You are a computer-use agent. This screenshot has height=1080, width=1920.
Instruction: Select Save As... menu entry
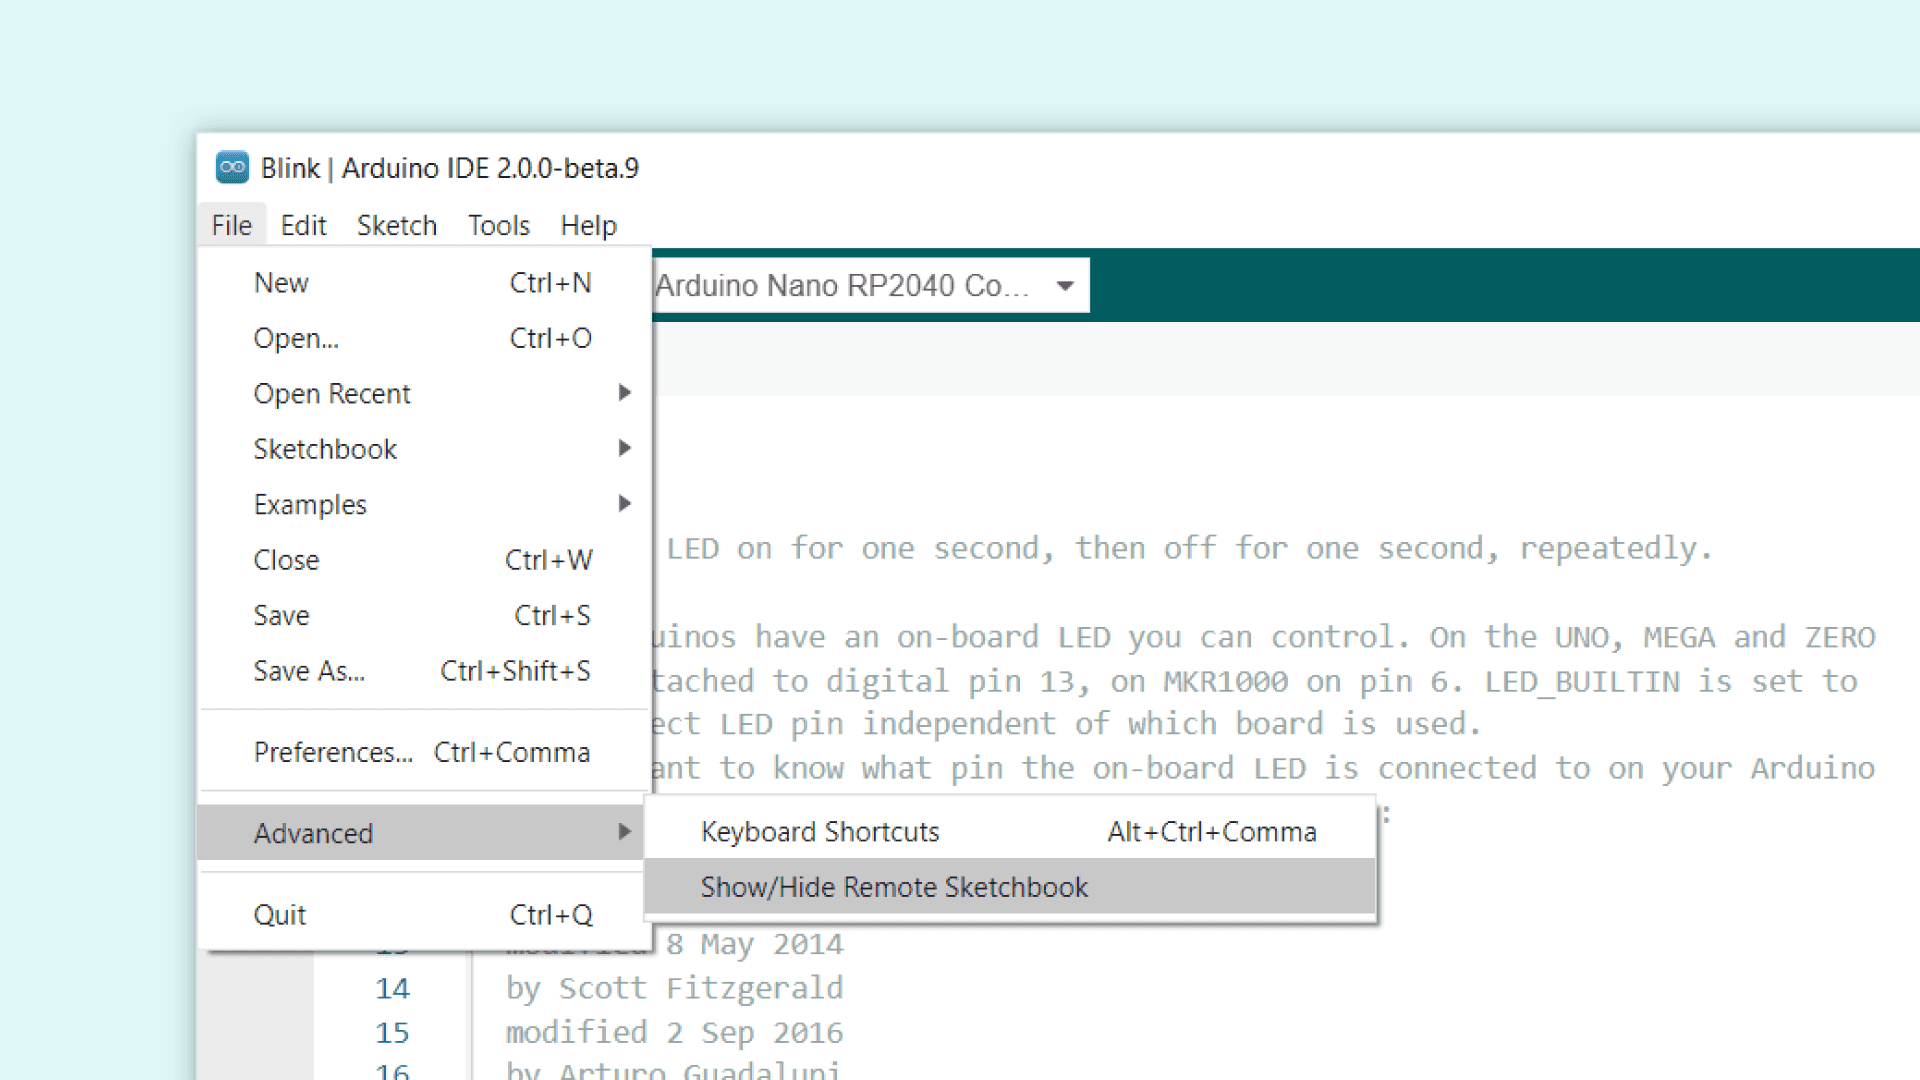tap(309, 671)
